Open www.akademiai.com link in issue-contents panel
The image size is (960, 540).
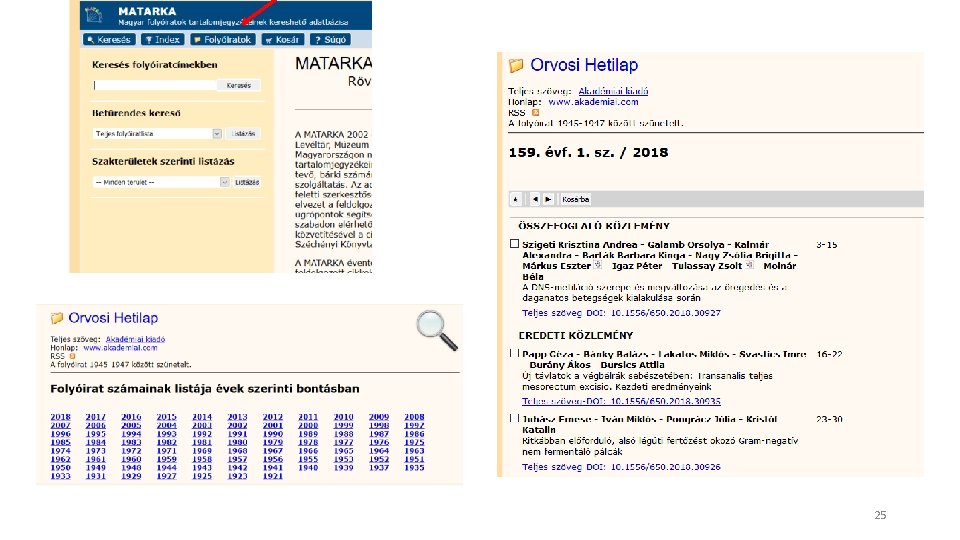click(x=593, y=102)
